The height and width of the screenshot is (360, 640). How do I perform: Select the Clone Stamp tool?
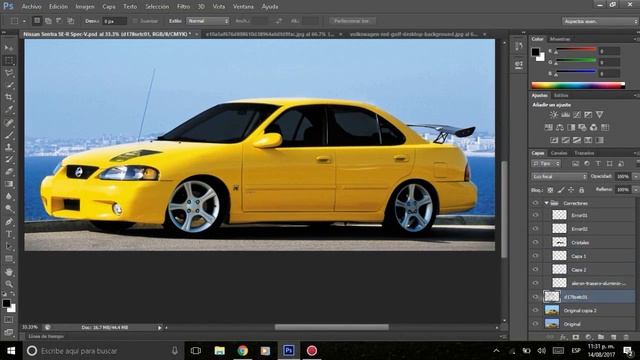(x=9, y=147)
